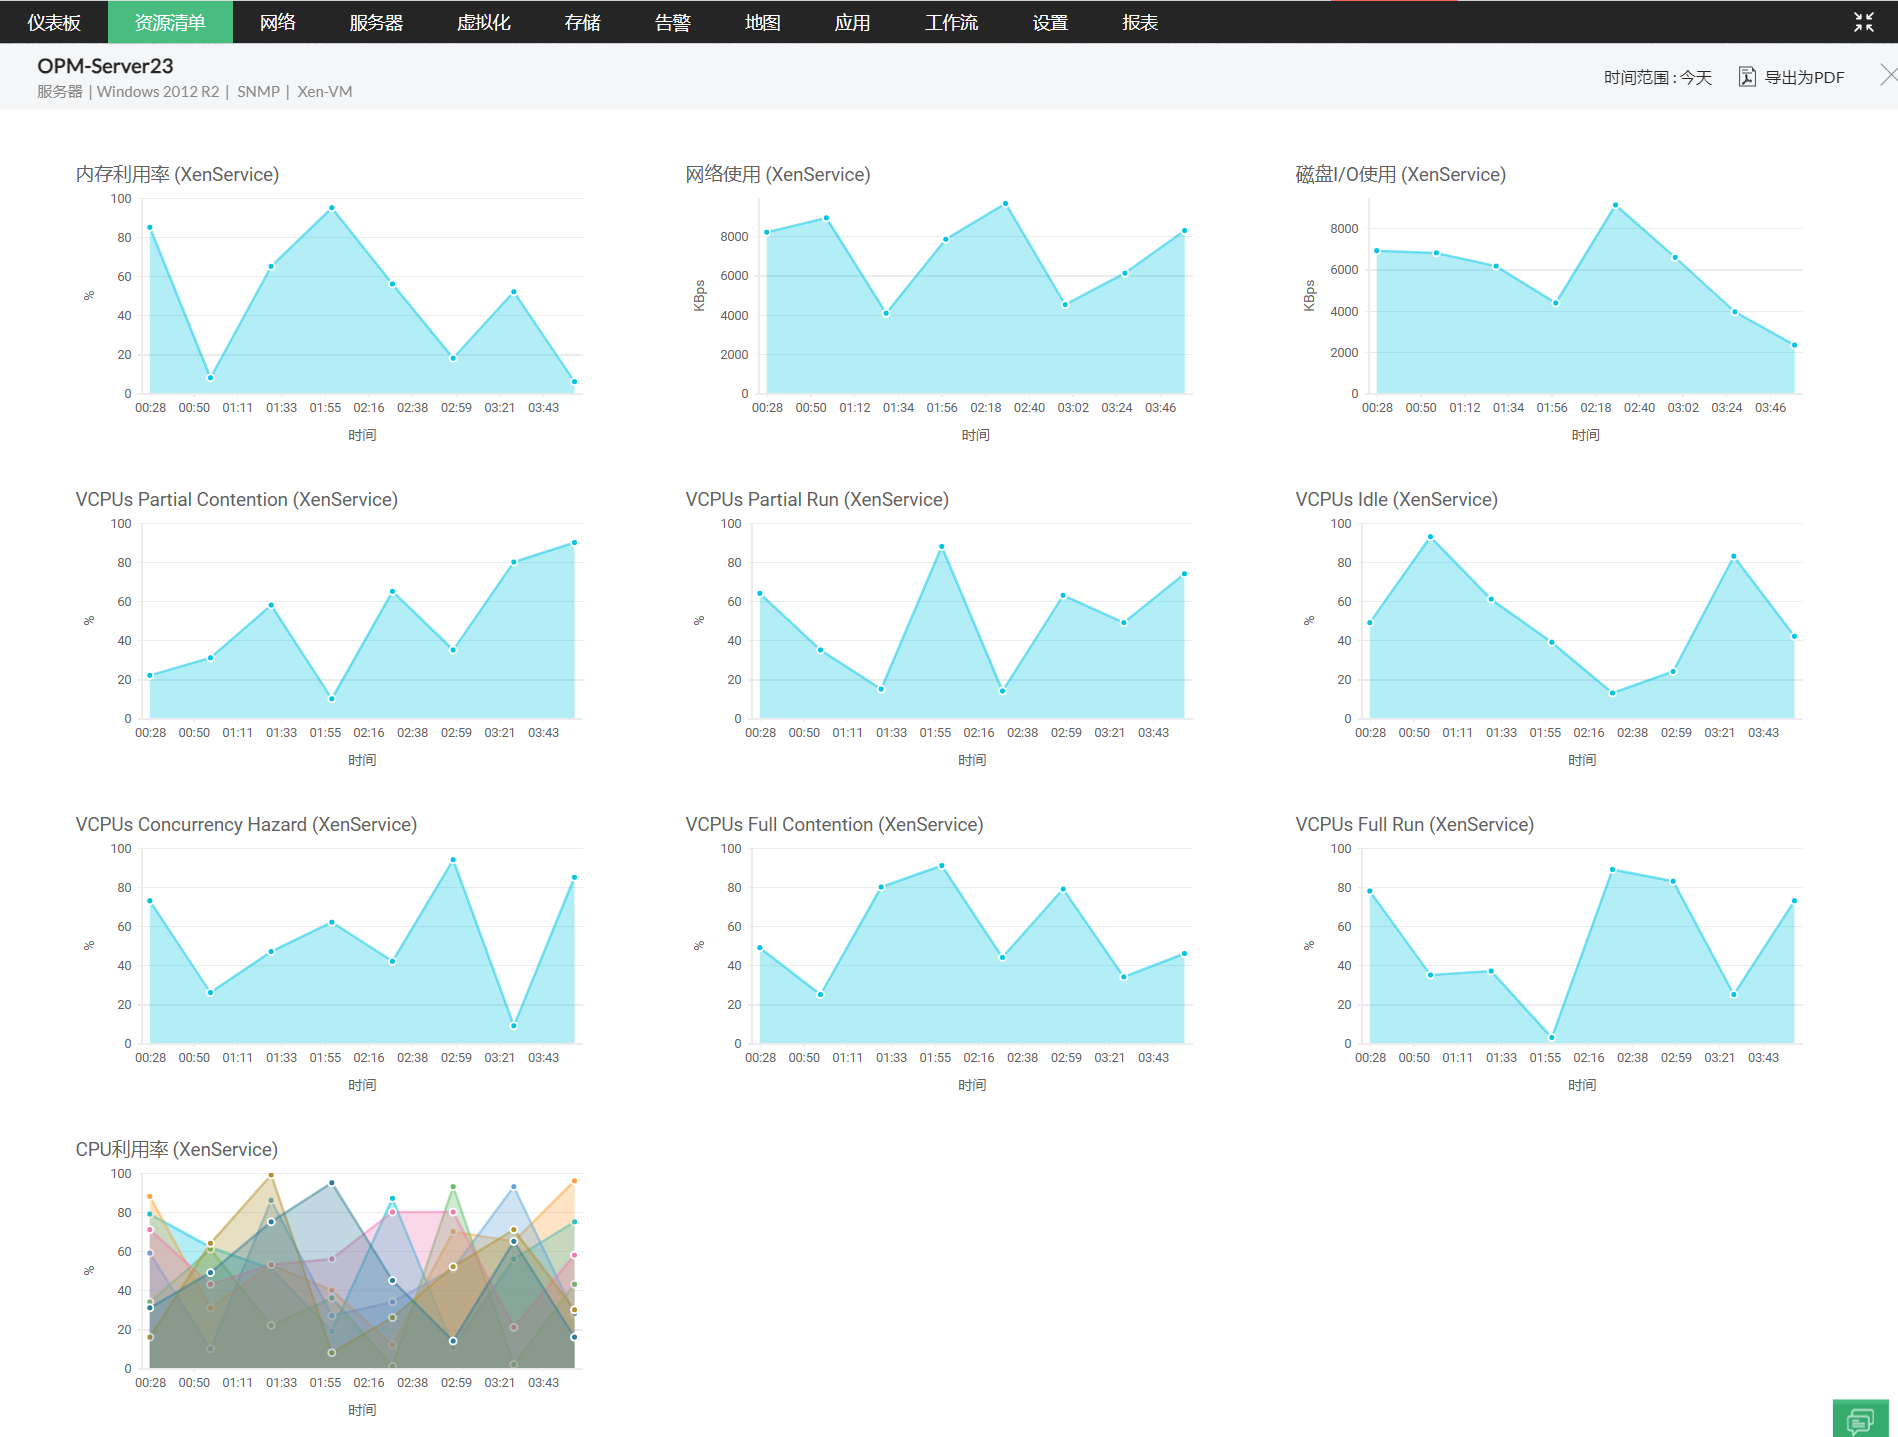
Task: Click inside the 网络使用 chart plot area
Action: tap(976, 296)
